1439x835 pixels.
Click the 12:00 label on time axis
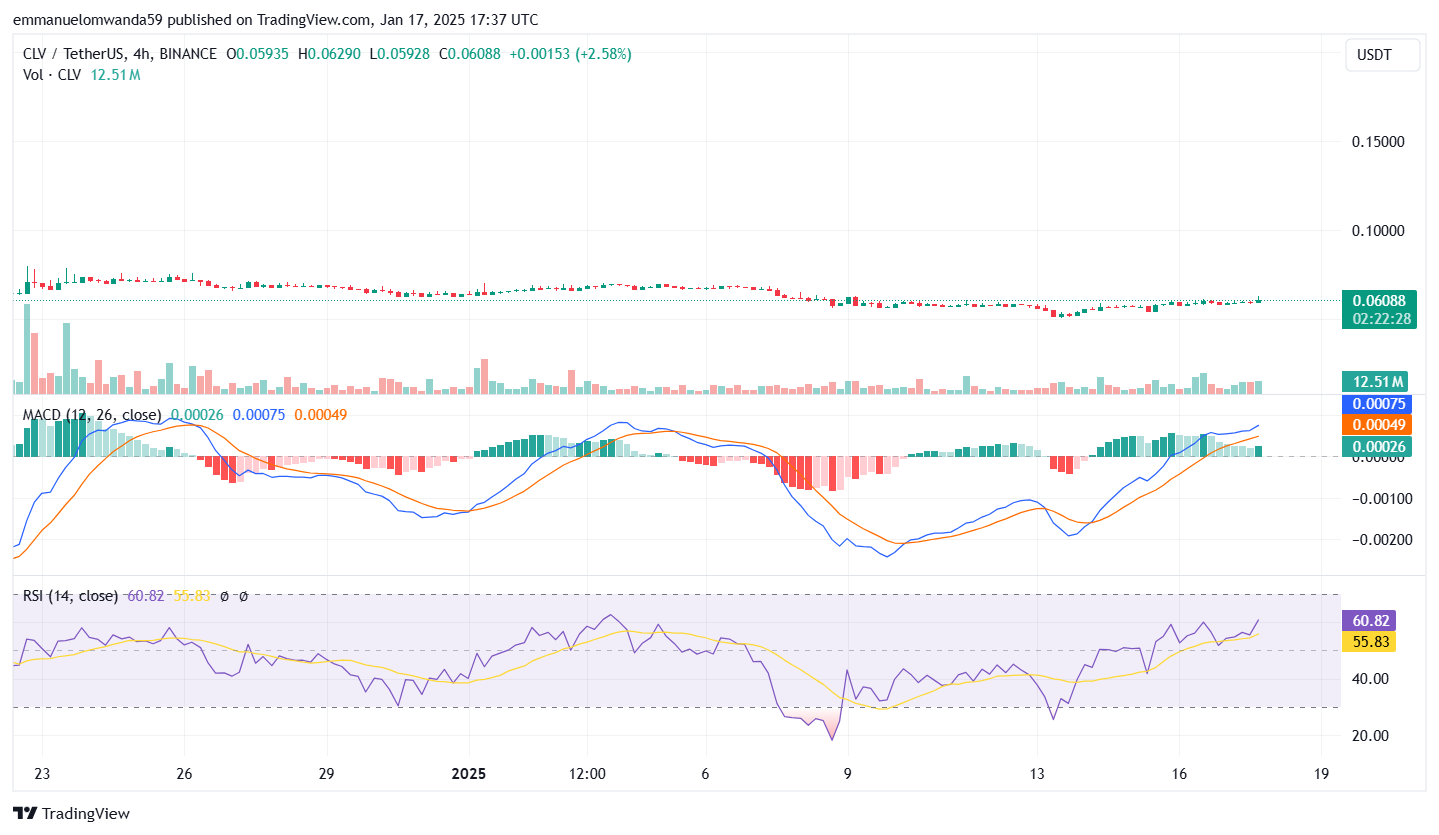(x=587, y=774)
